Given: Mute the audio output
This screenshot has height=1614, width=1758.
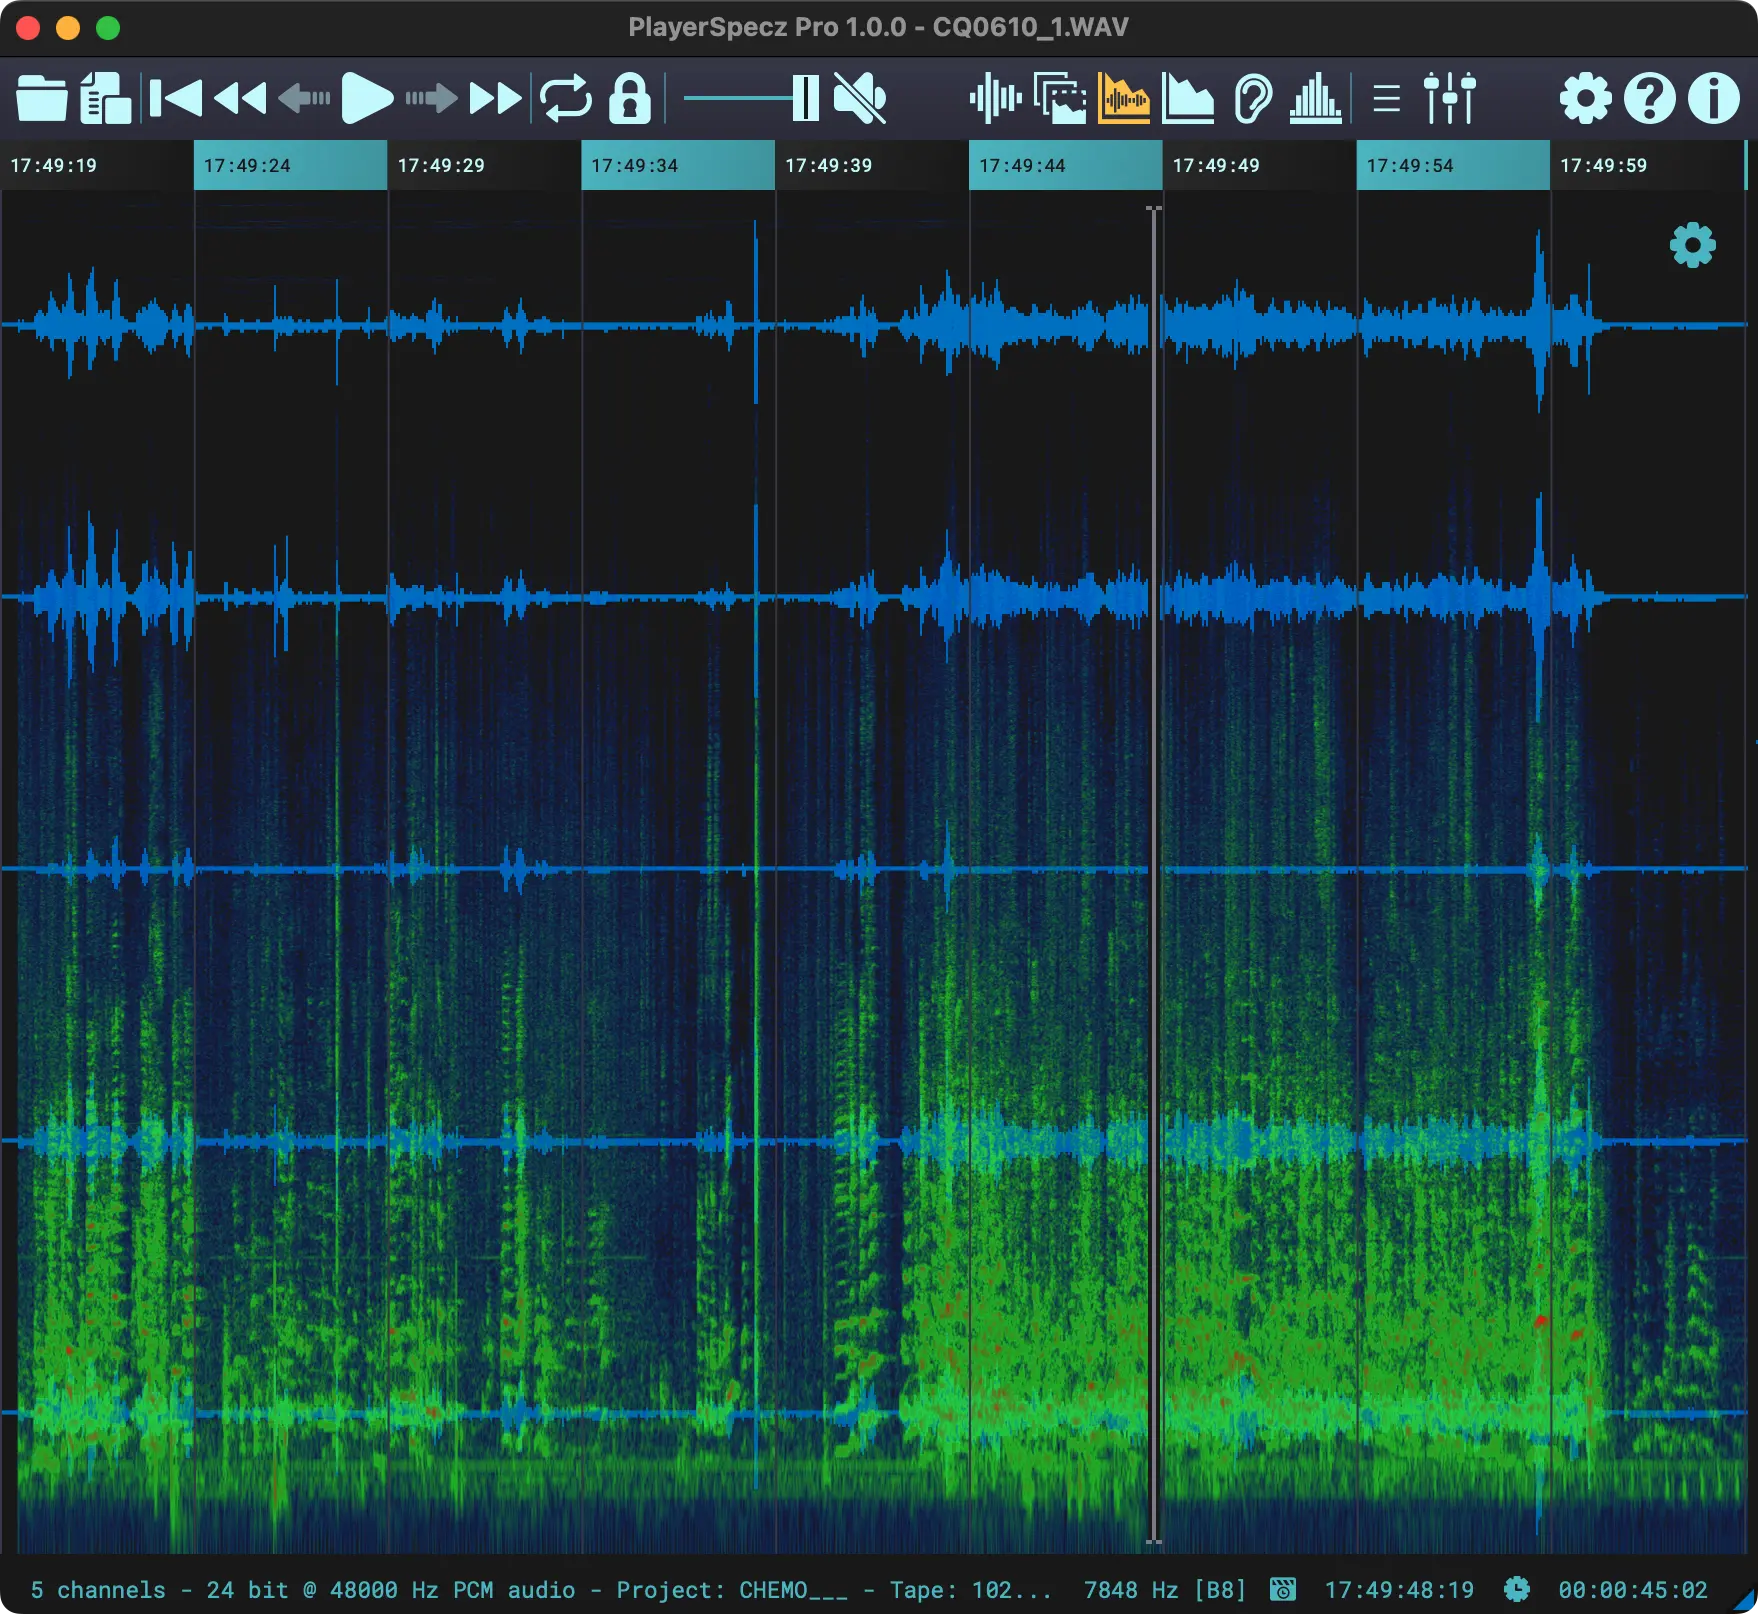Looking at the screenshot, I should pos(862,98).
